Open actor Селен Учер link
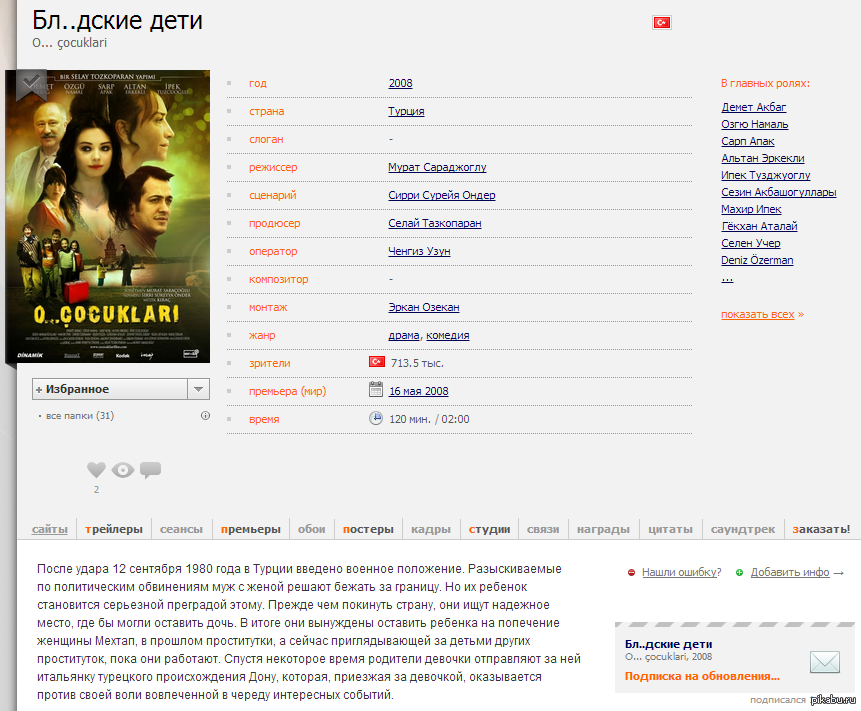Image resolution: width=861 pixels, height=711 pixels. tap(751, 243)
